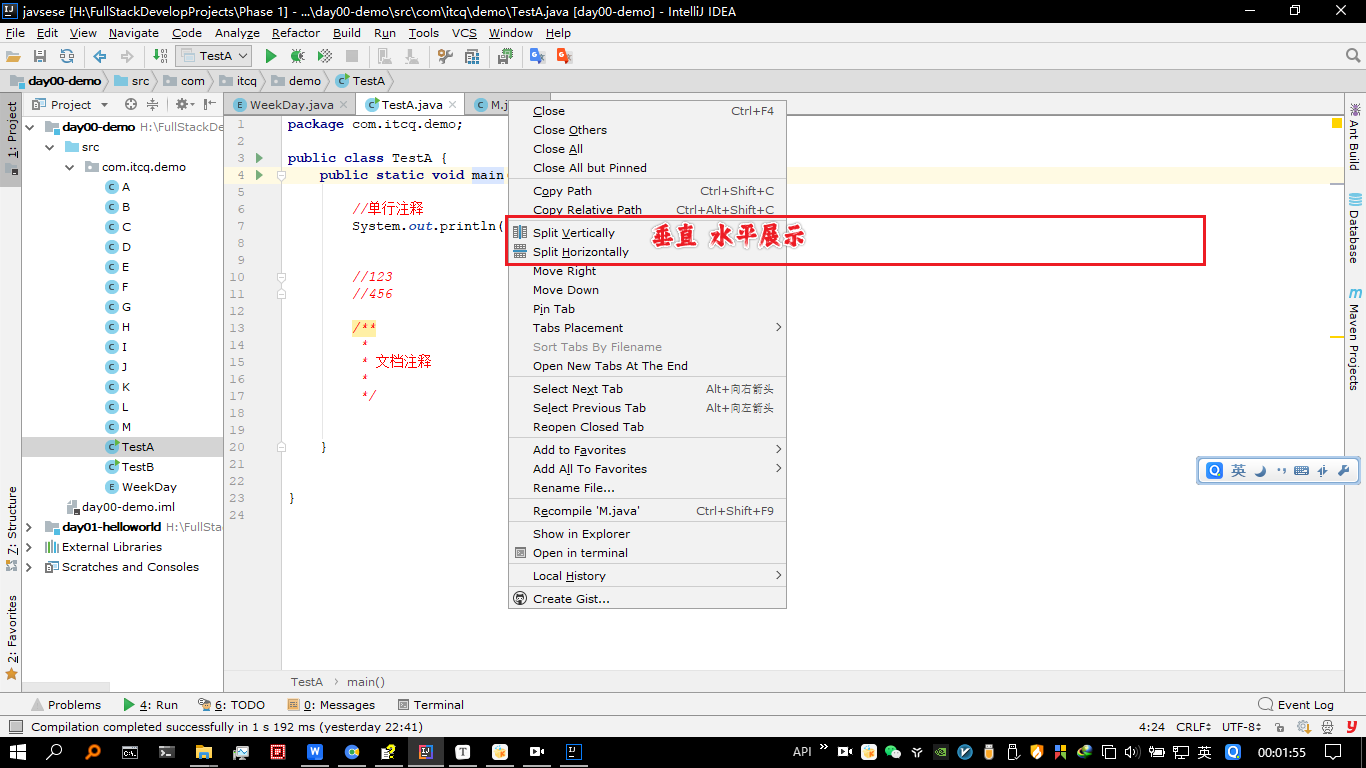Click the IntelliJ IDEA taskbar icon
This screenshot has height=768, width=1366.
(x=426, y=752)
